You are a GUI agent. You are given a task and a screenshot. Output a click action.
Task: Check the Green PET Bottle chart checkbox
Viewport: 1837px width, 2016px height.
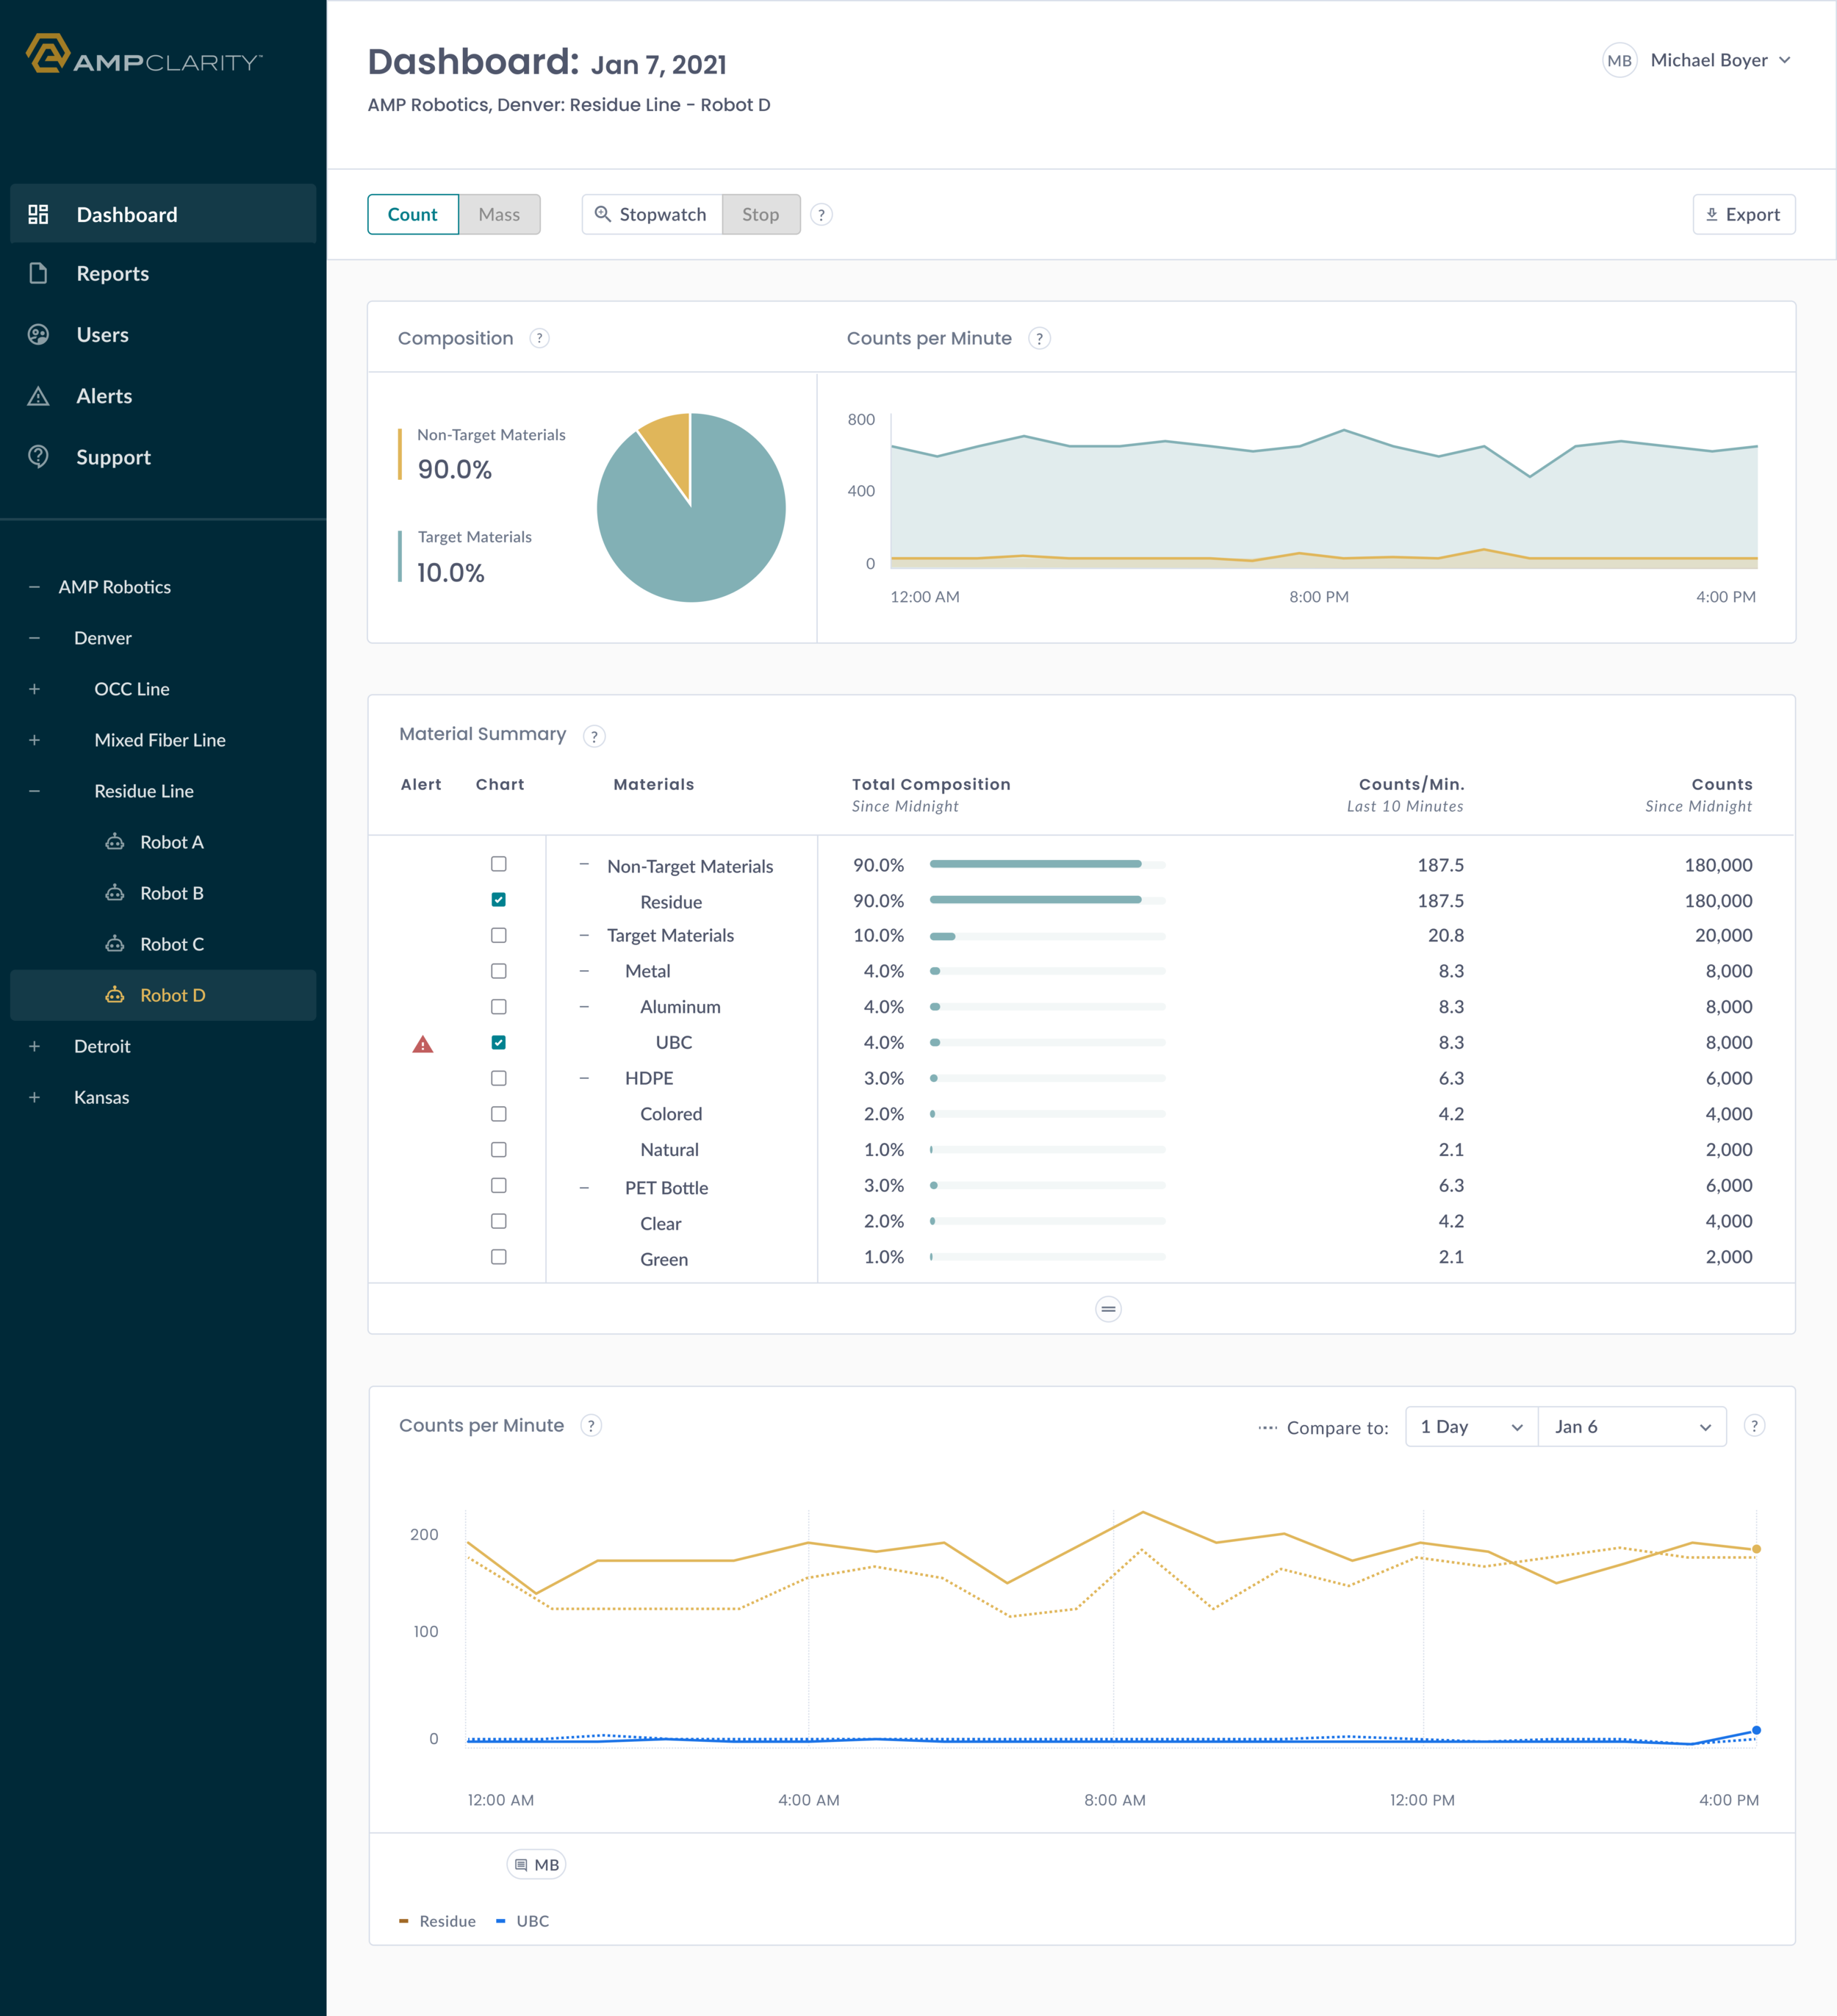(x=499, y=1257)
